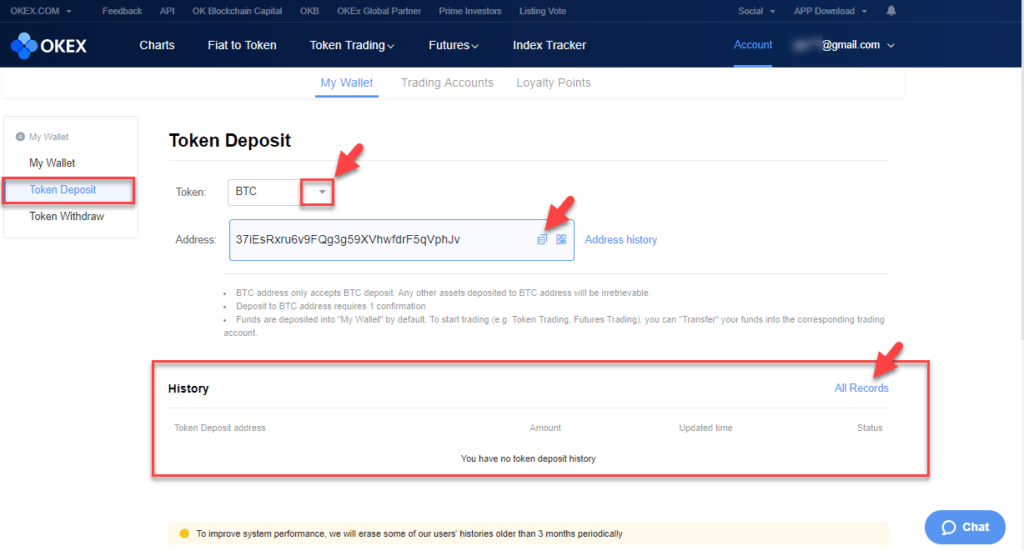Open the Loyalty Points tab

coord(553,83)
